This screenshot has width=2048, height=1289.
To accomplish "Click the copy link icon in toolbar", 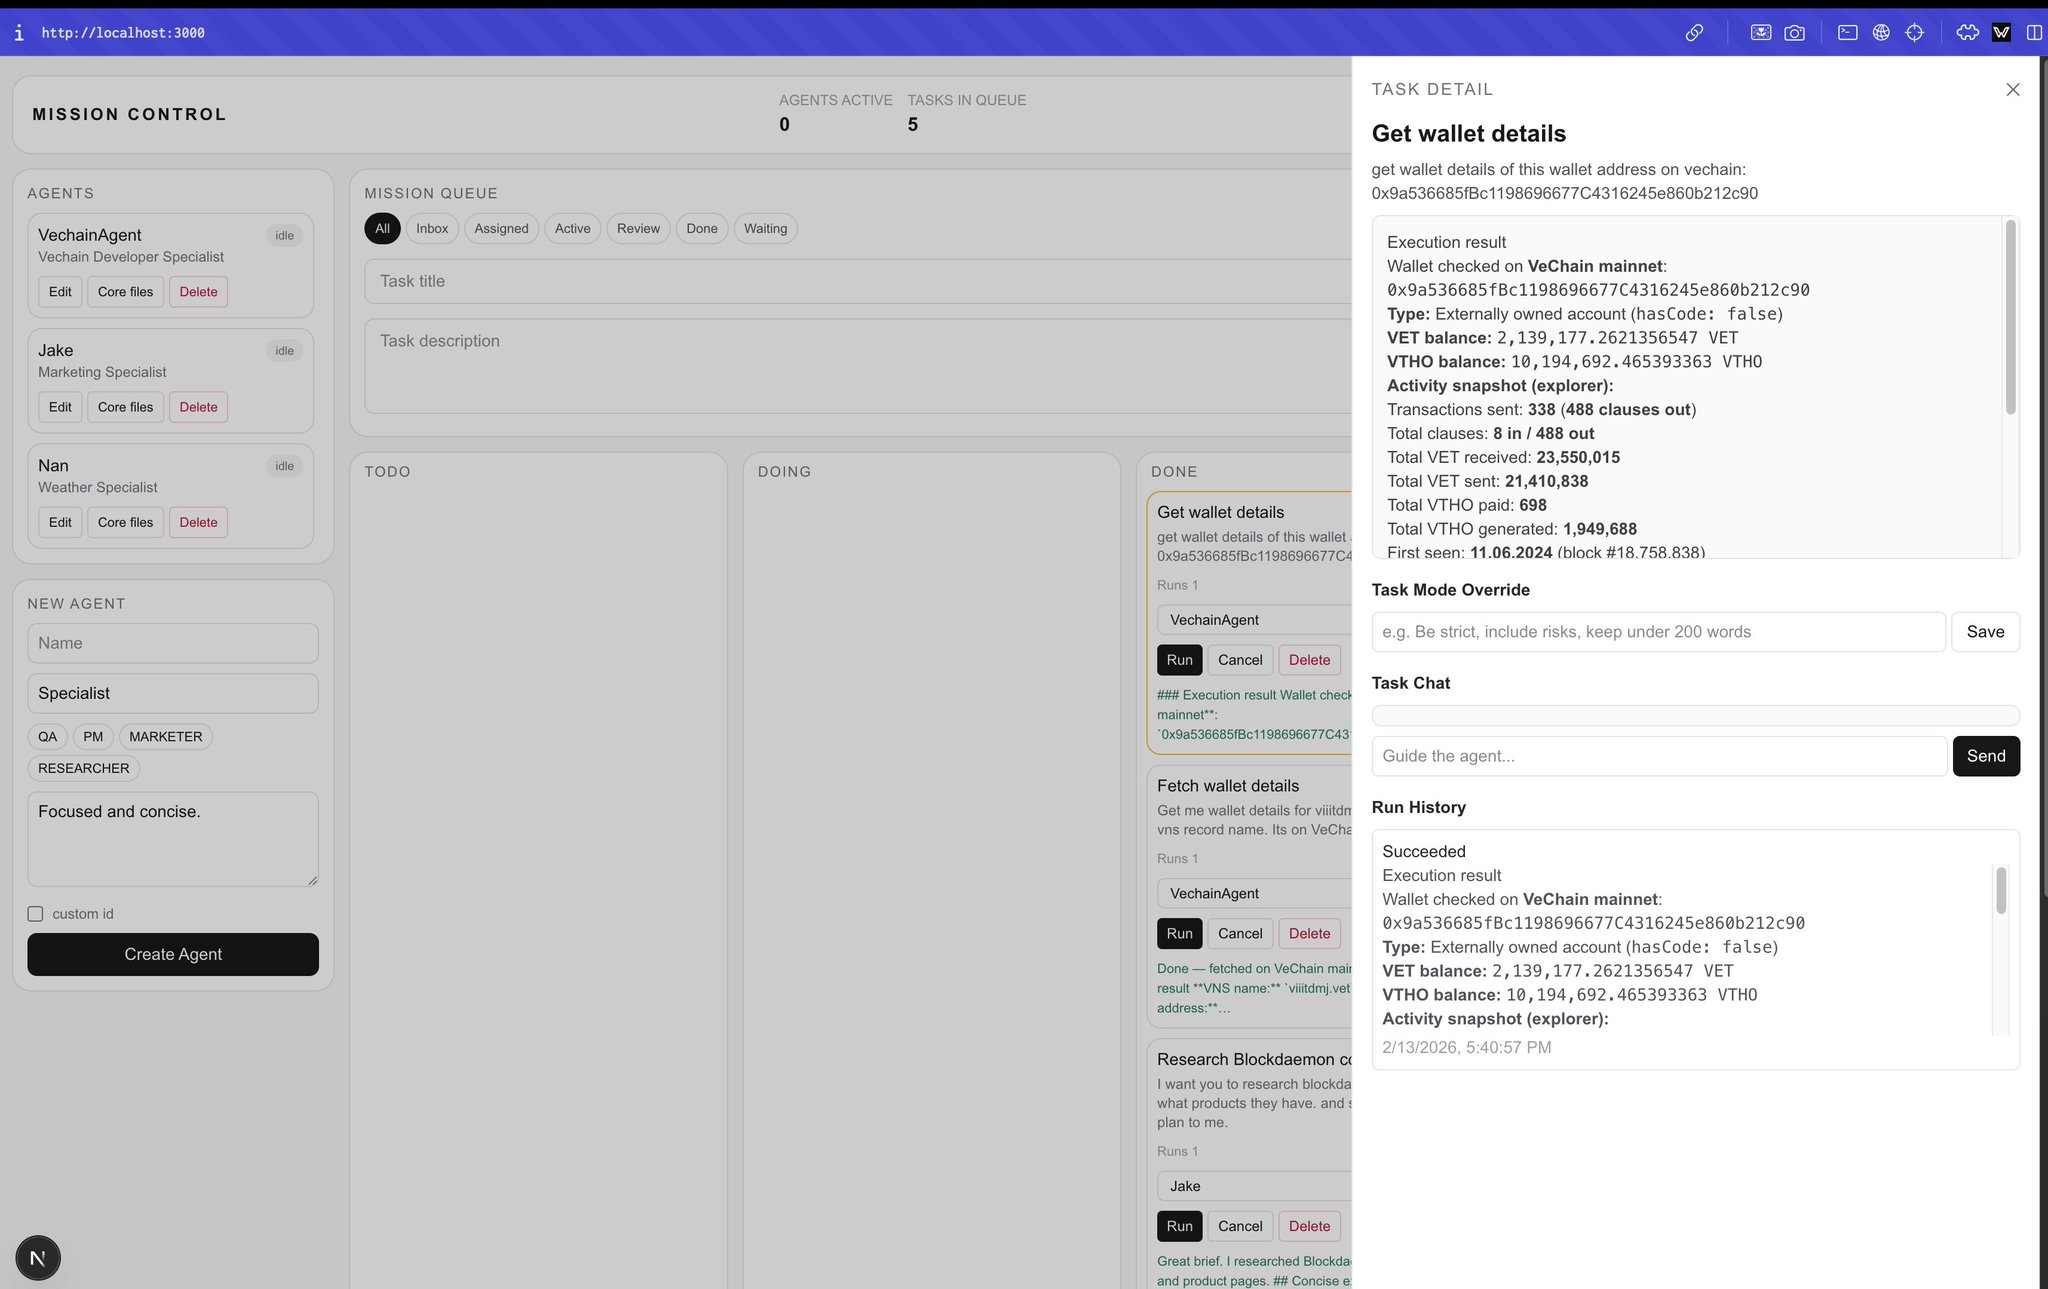I will coord(1694,33).
